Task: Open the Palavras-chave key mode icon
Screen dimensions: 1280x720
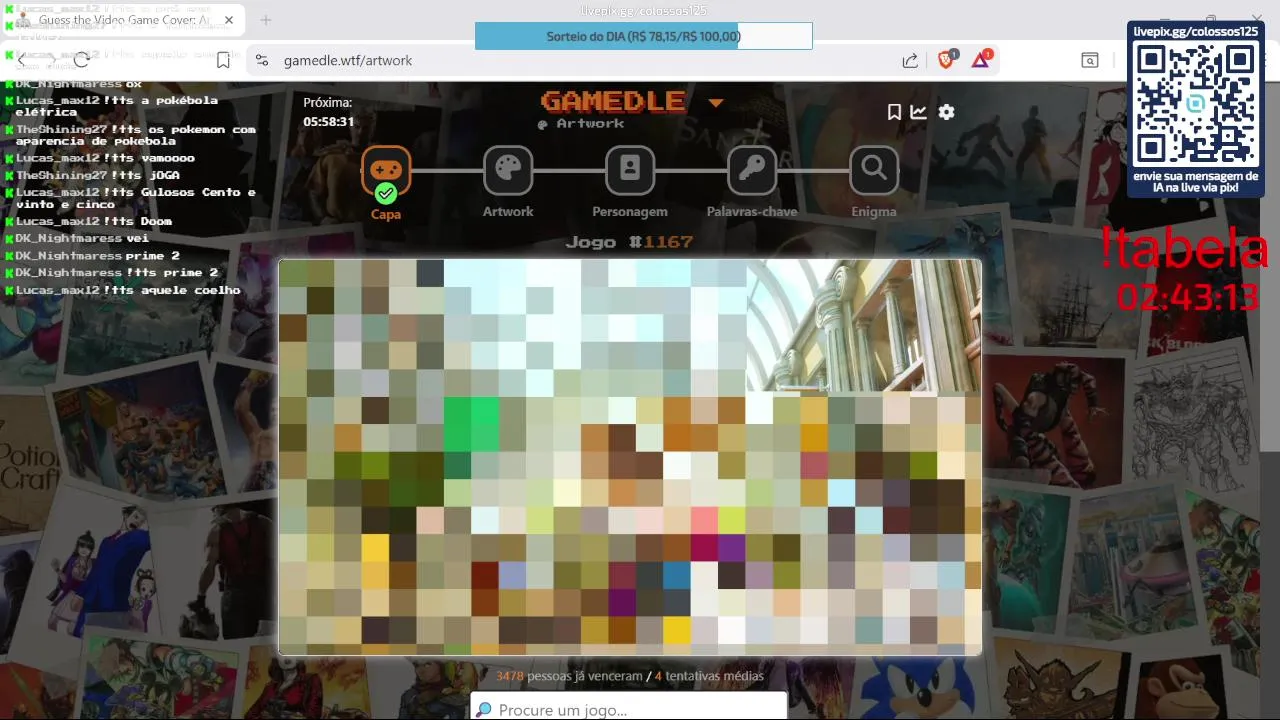Action: (x=752, y=171)
